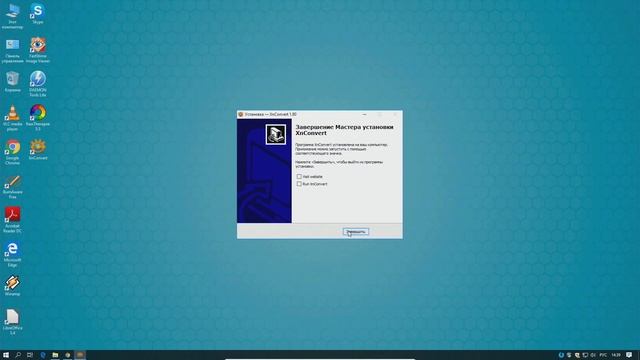Open Edge from the taskbar
Viewport: 640px width, 360px height.
pos(43,355)
